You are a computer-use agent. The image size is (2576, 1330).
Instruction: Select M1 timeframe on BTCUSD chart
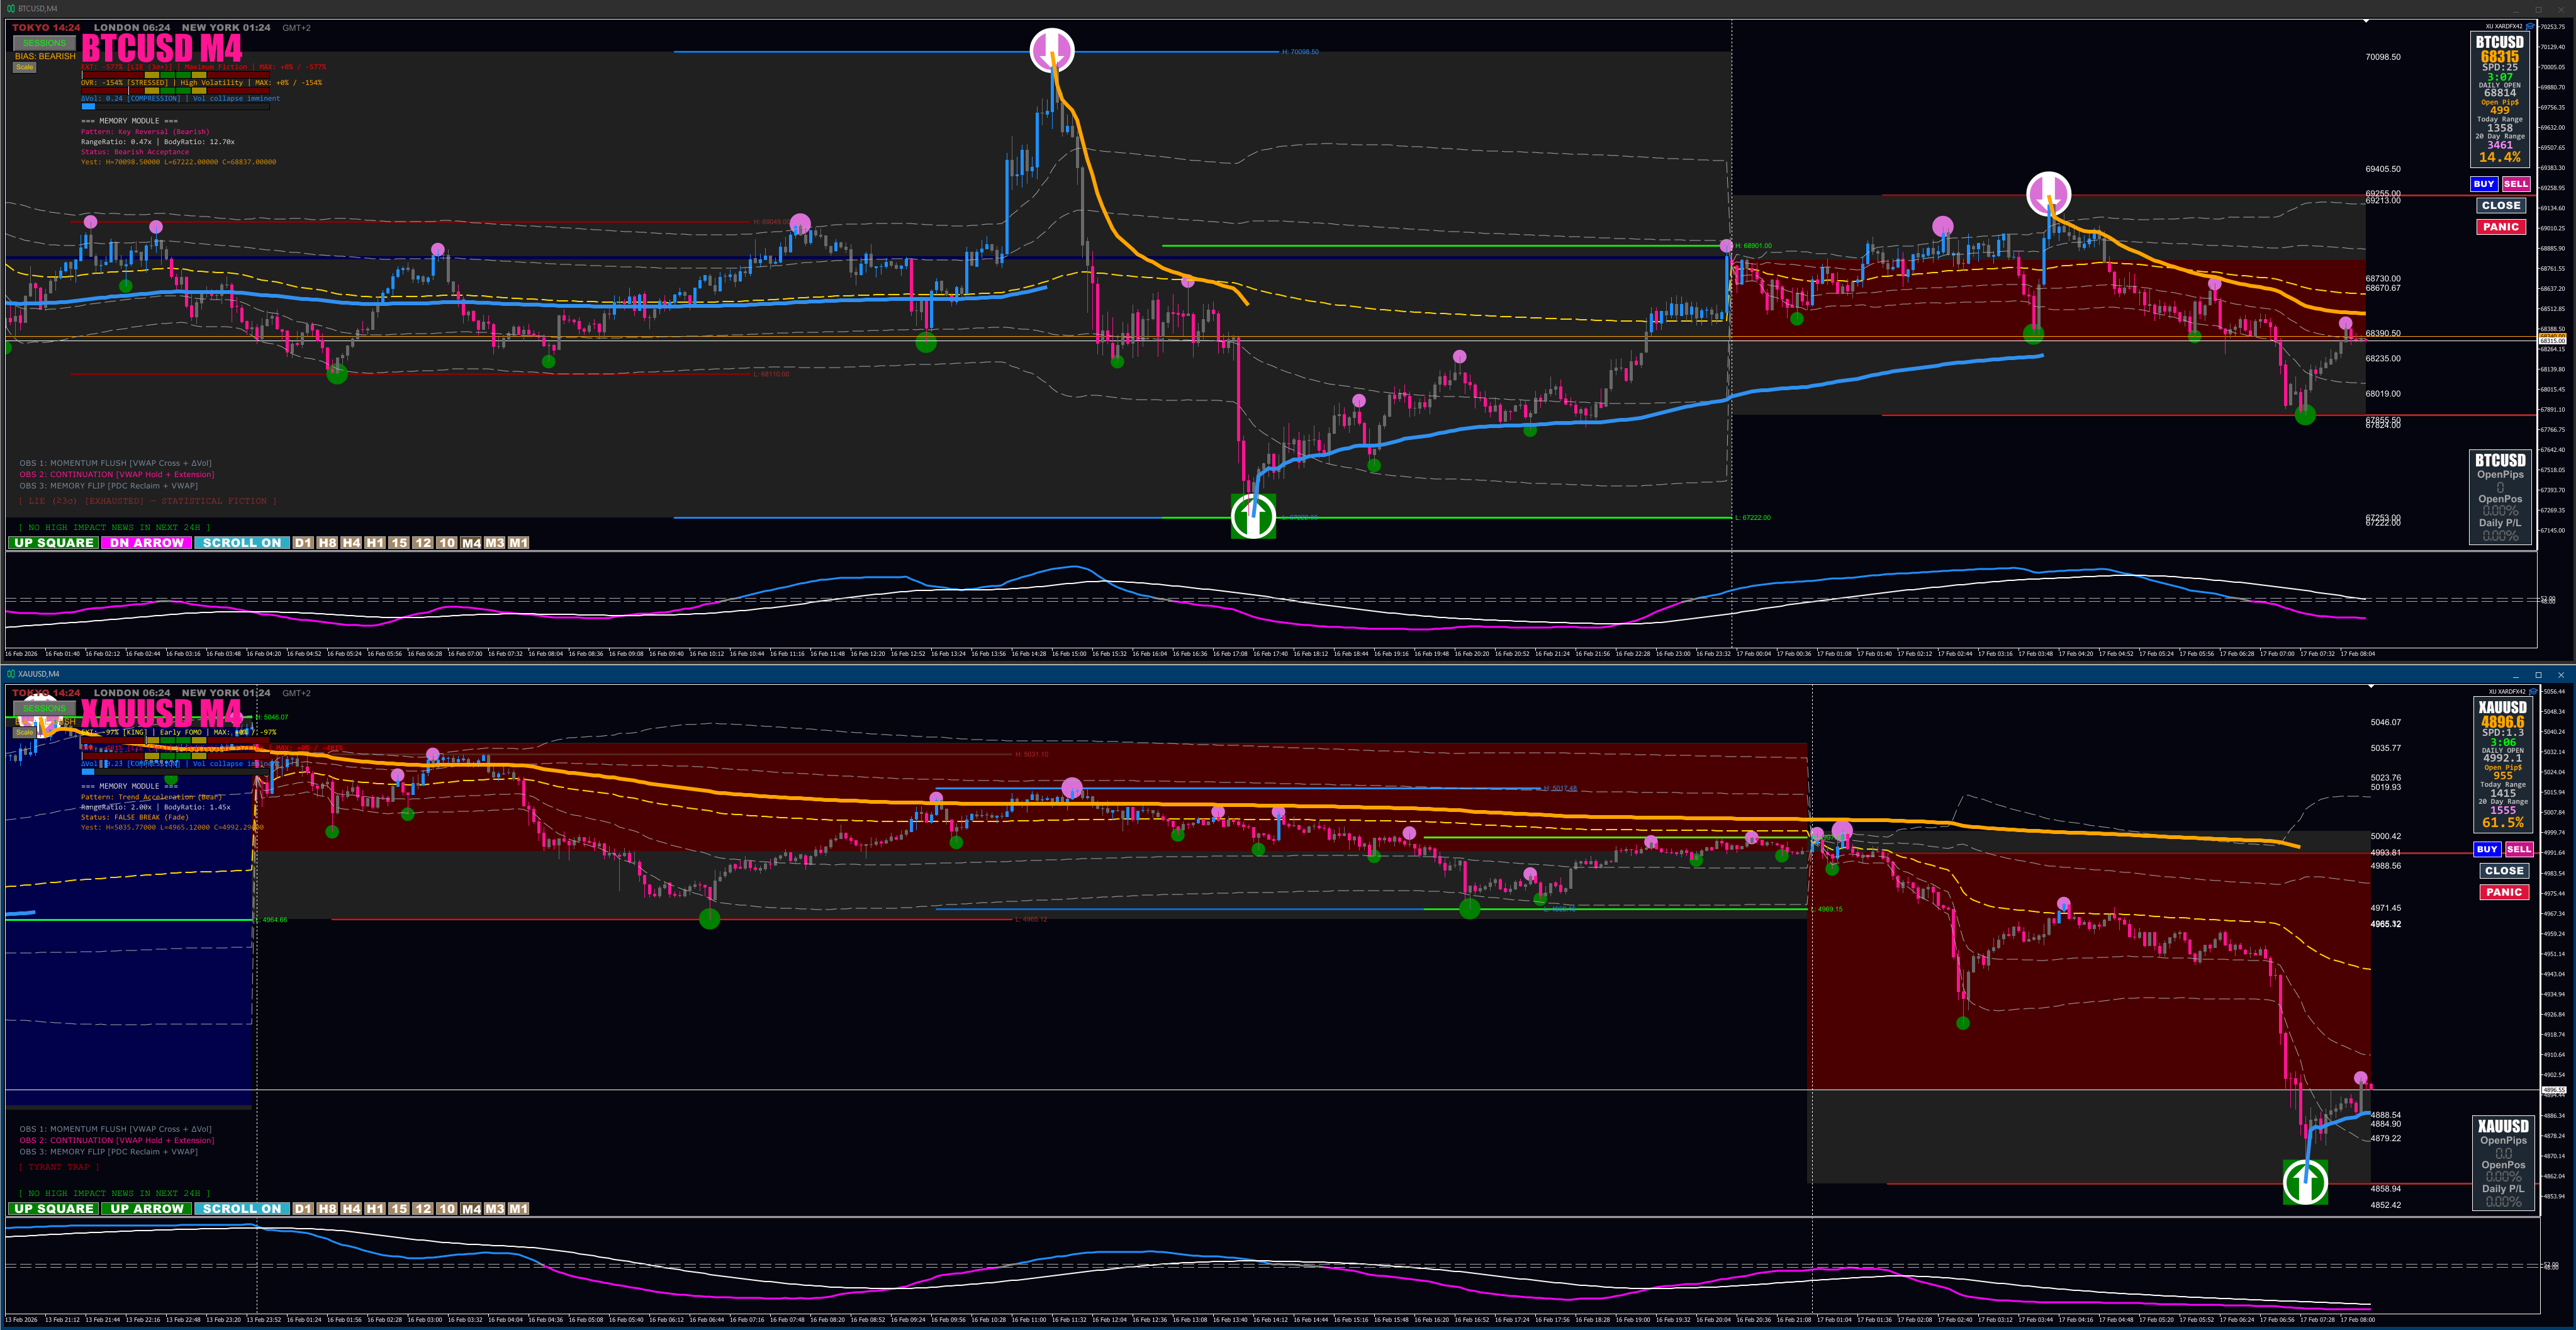point(518,543)
